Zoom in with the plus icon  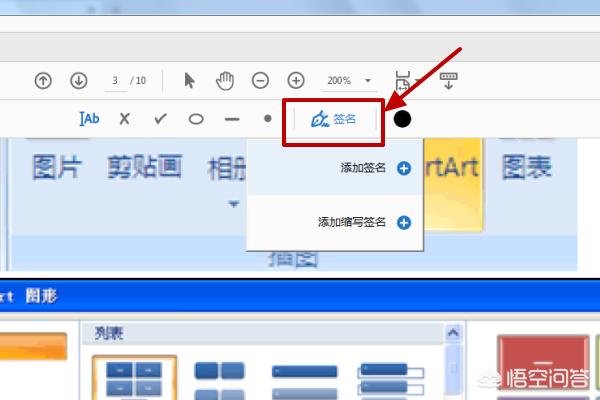(x=296, y=80)
